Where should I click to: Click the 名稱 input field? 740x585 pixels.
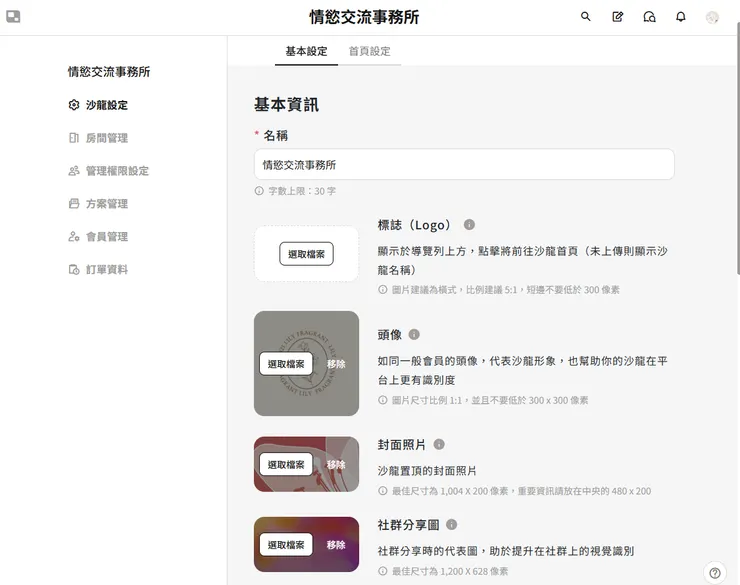[x=464, y=165]
